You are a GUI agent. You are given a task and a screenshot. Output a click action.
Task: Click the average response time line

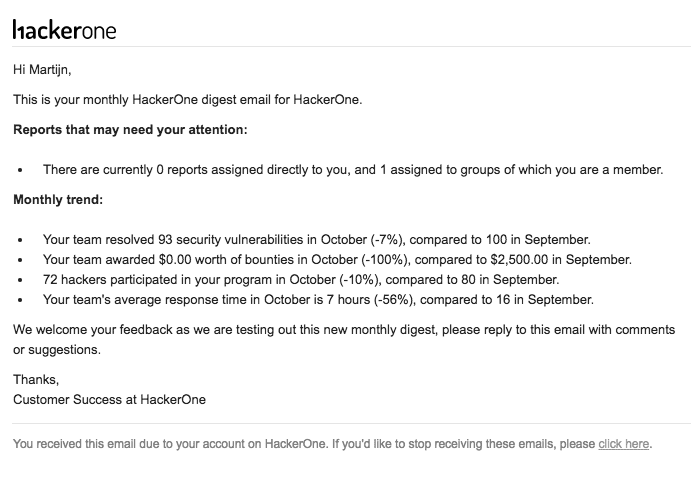coord(318,300)
